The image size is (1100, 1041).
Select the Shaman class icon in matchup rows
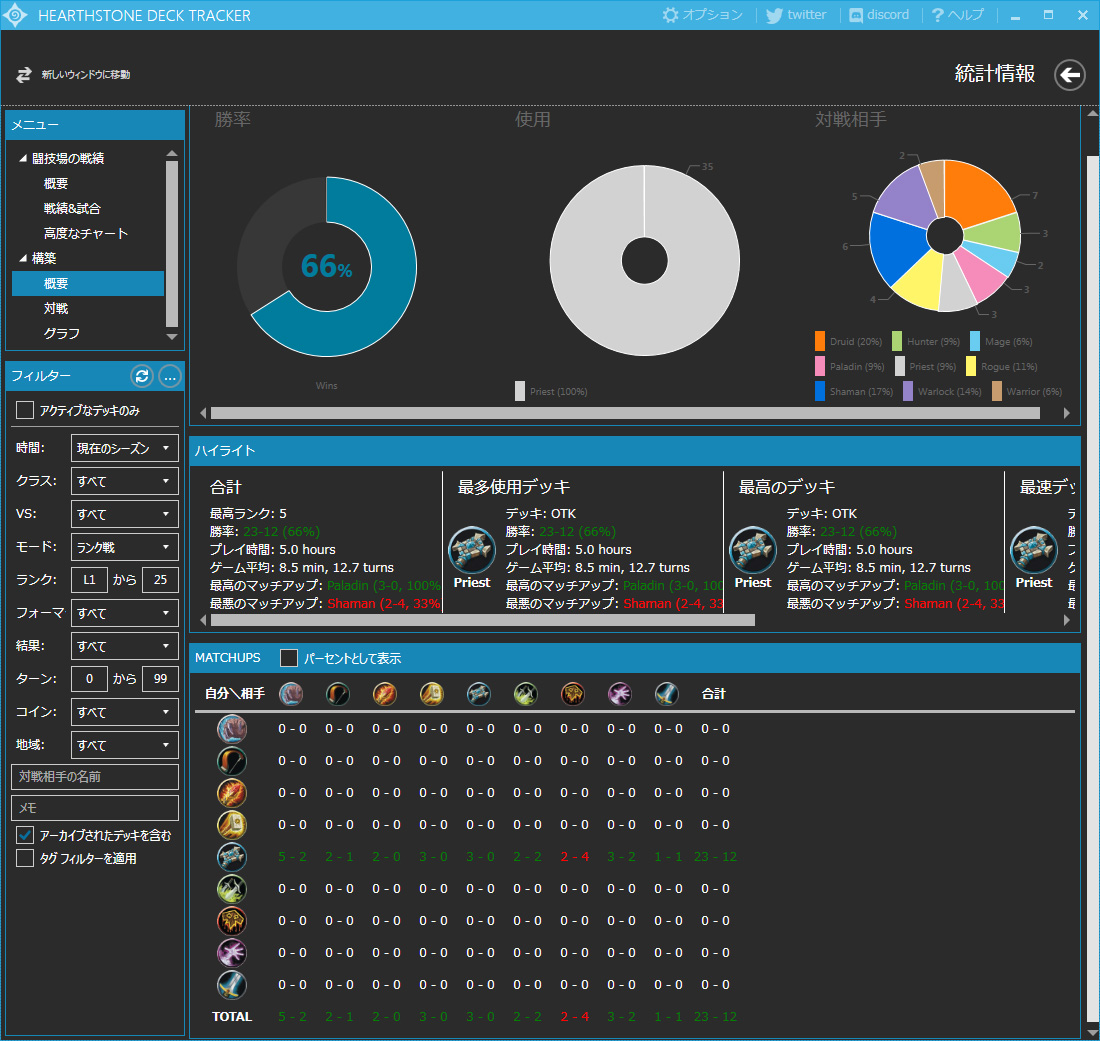(x=232, y=921)
